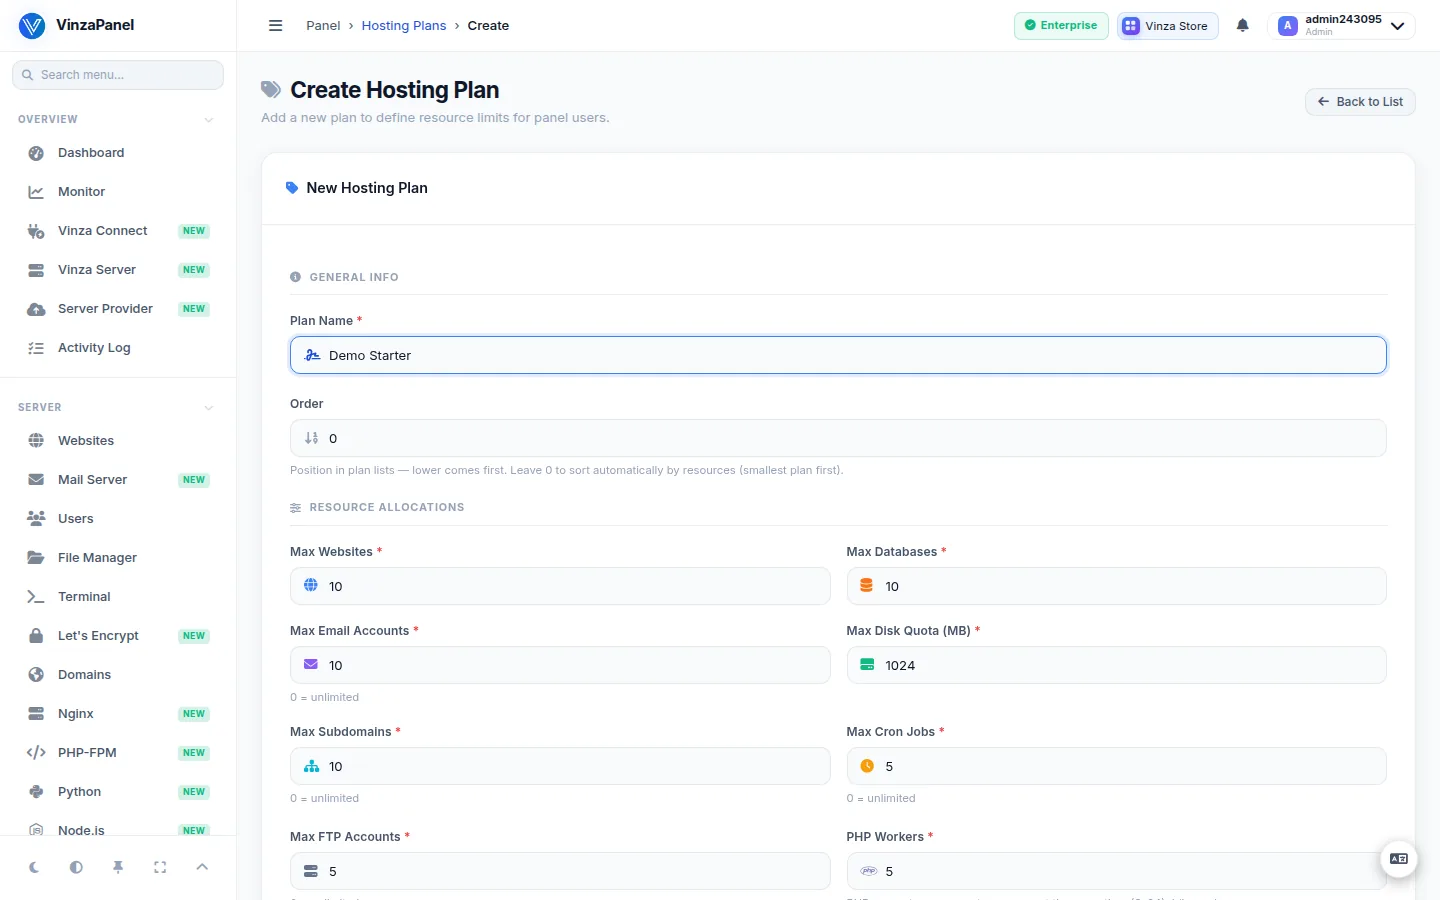Select Domains in the sidebar menu
The image size is (1440, 900).
click(x=118, y=675)
